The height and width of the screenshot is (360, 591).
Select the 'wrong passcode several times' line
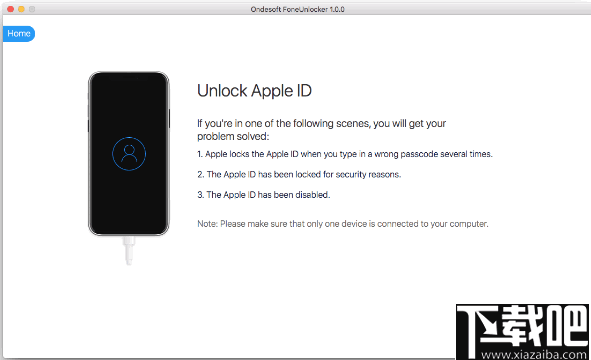(x=345, y=154)
